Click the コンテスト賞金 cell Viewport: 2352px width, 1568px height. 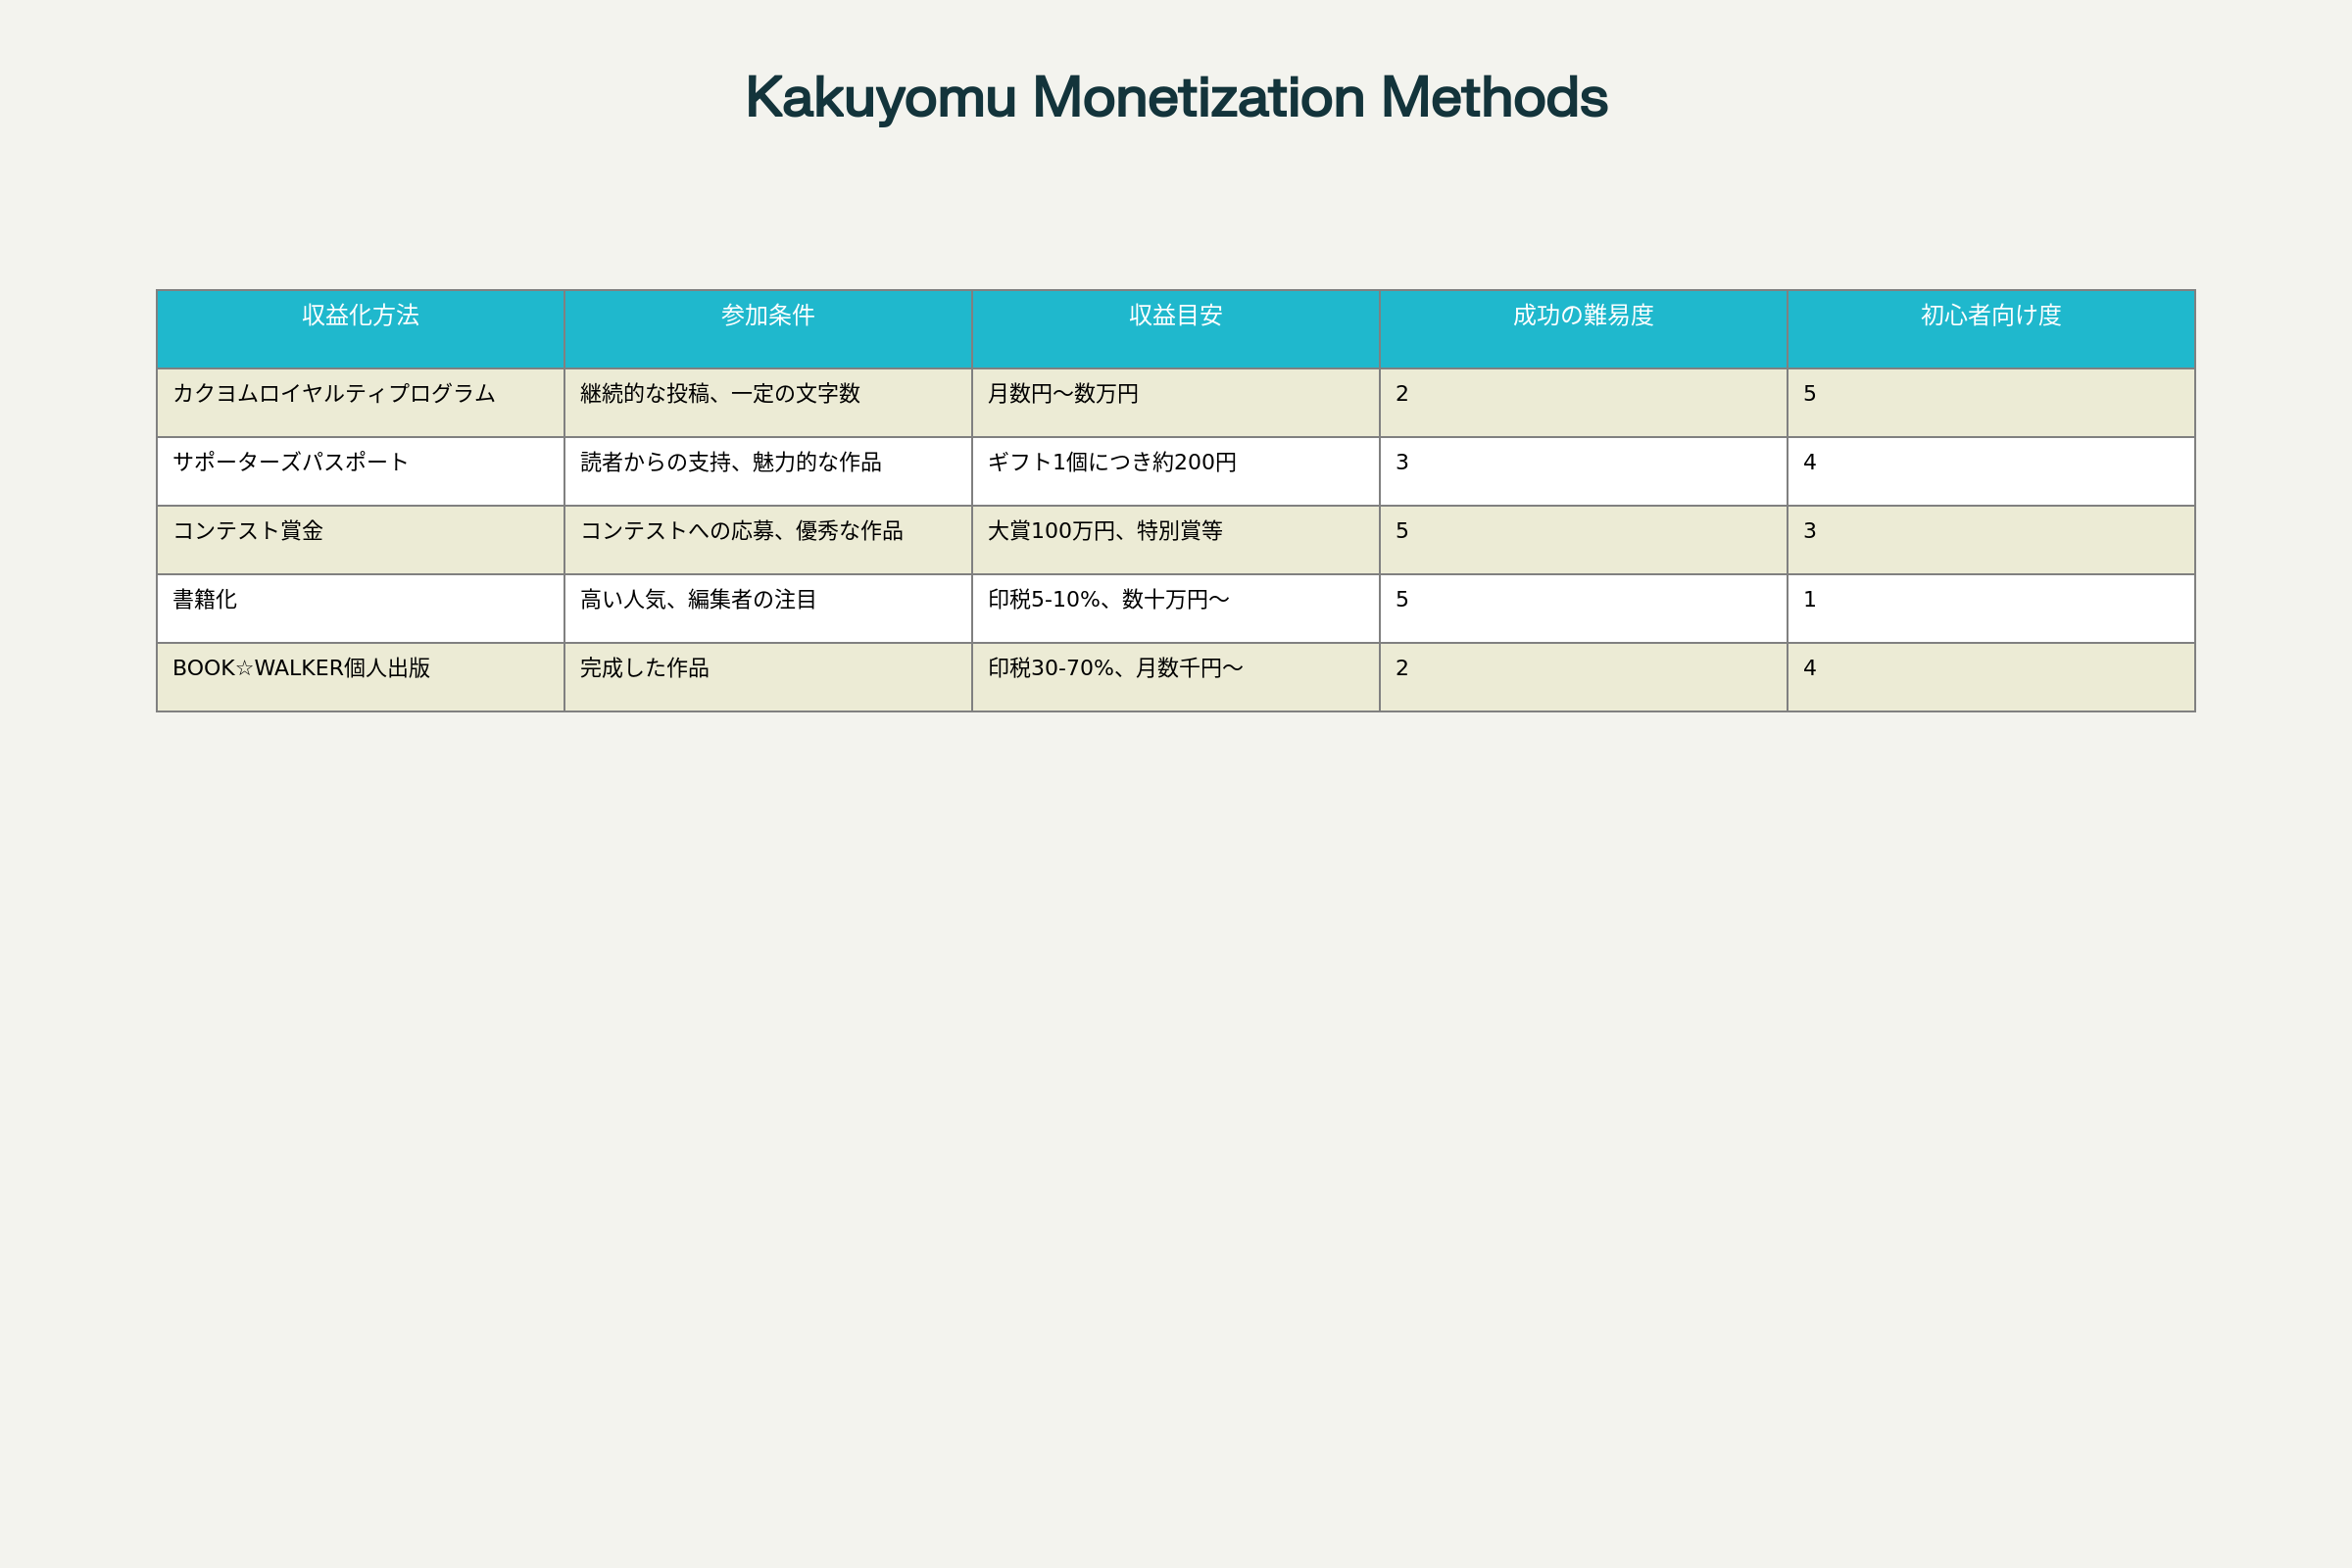click(360, 540)
